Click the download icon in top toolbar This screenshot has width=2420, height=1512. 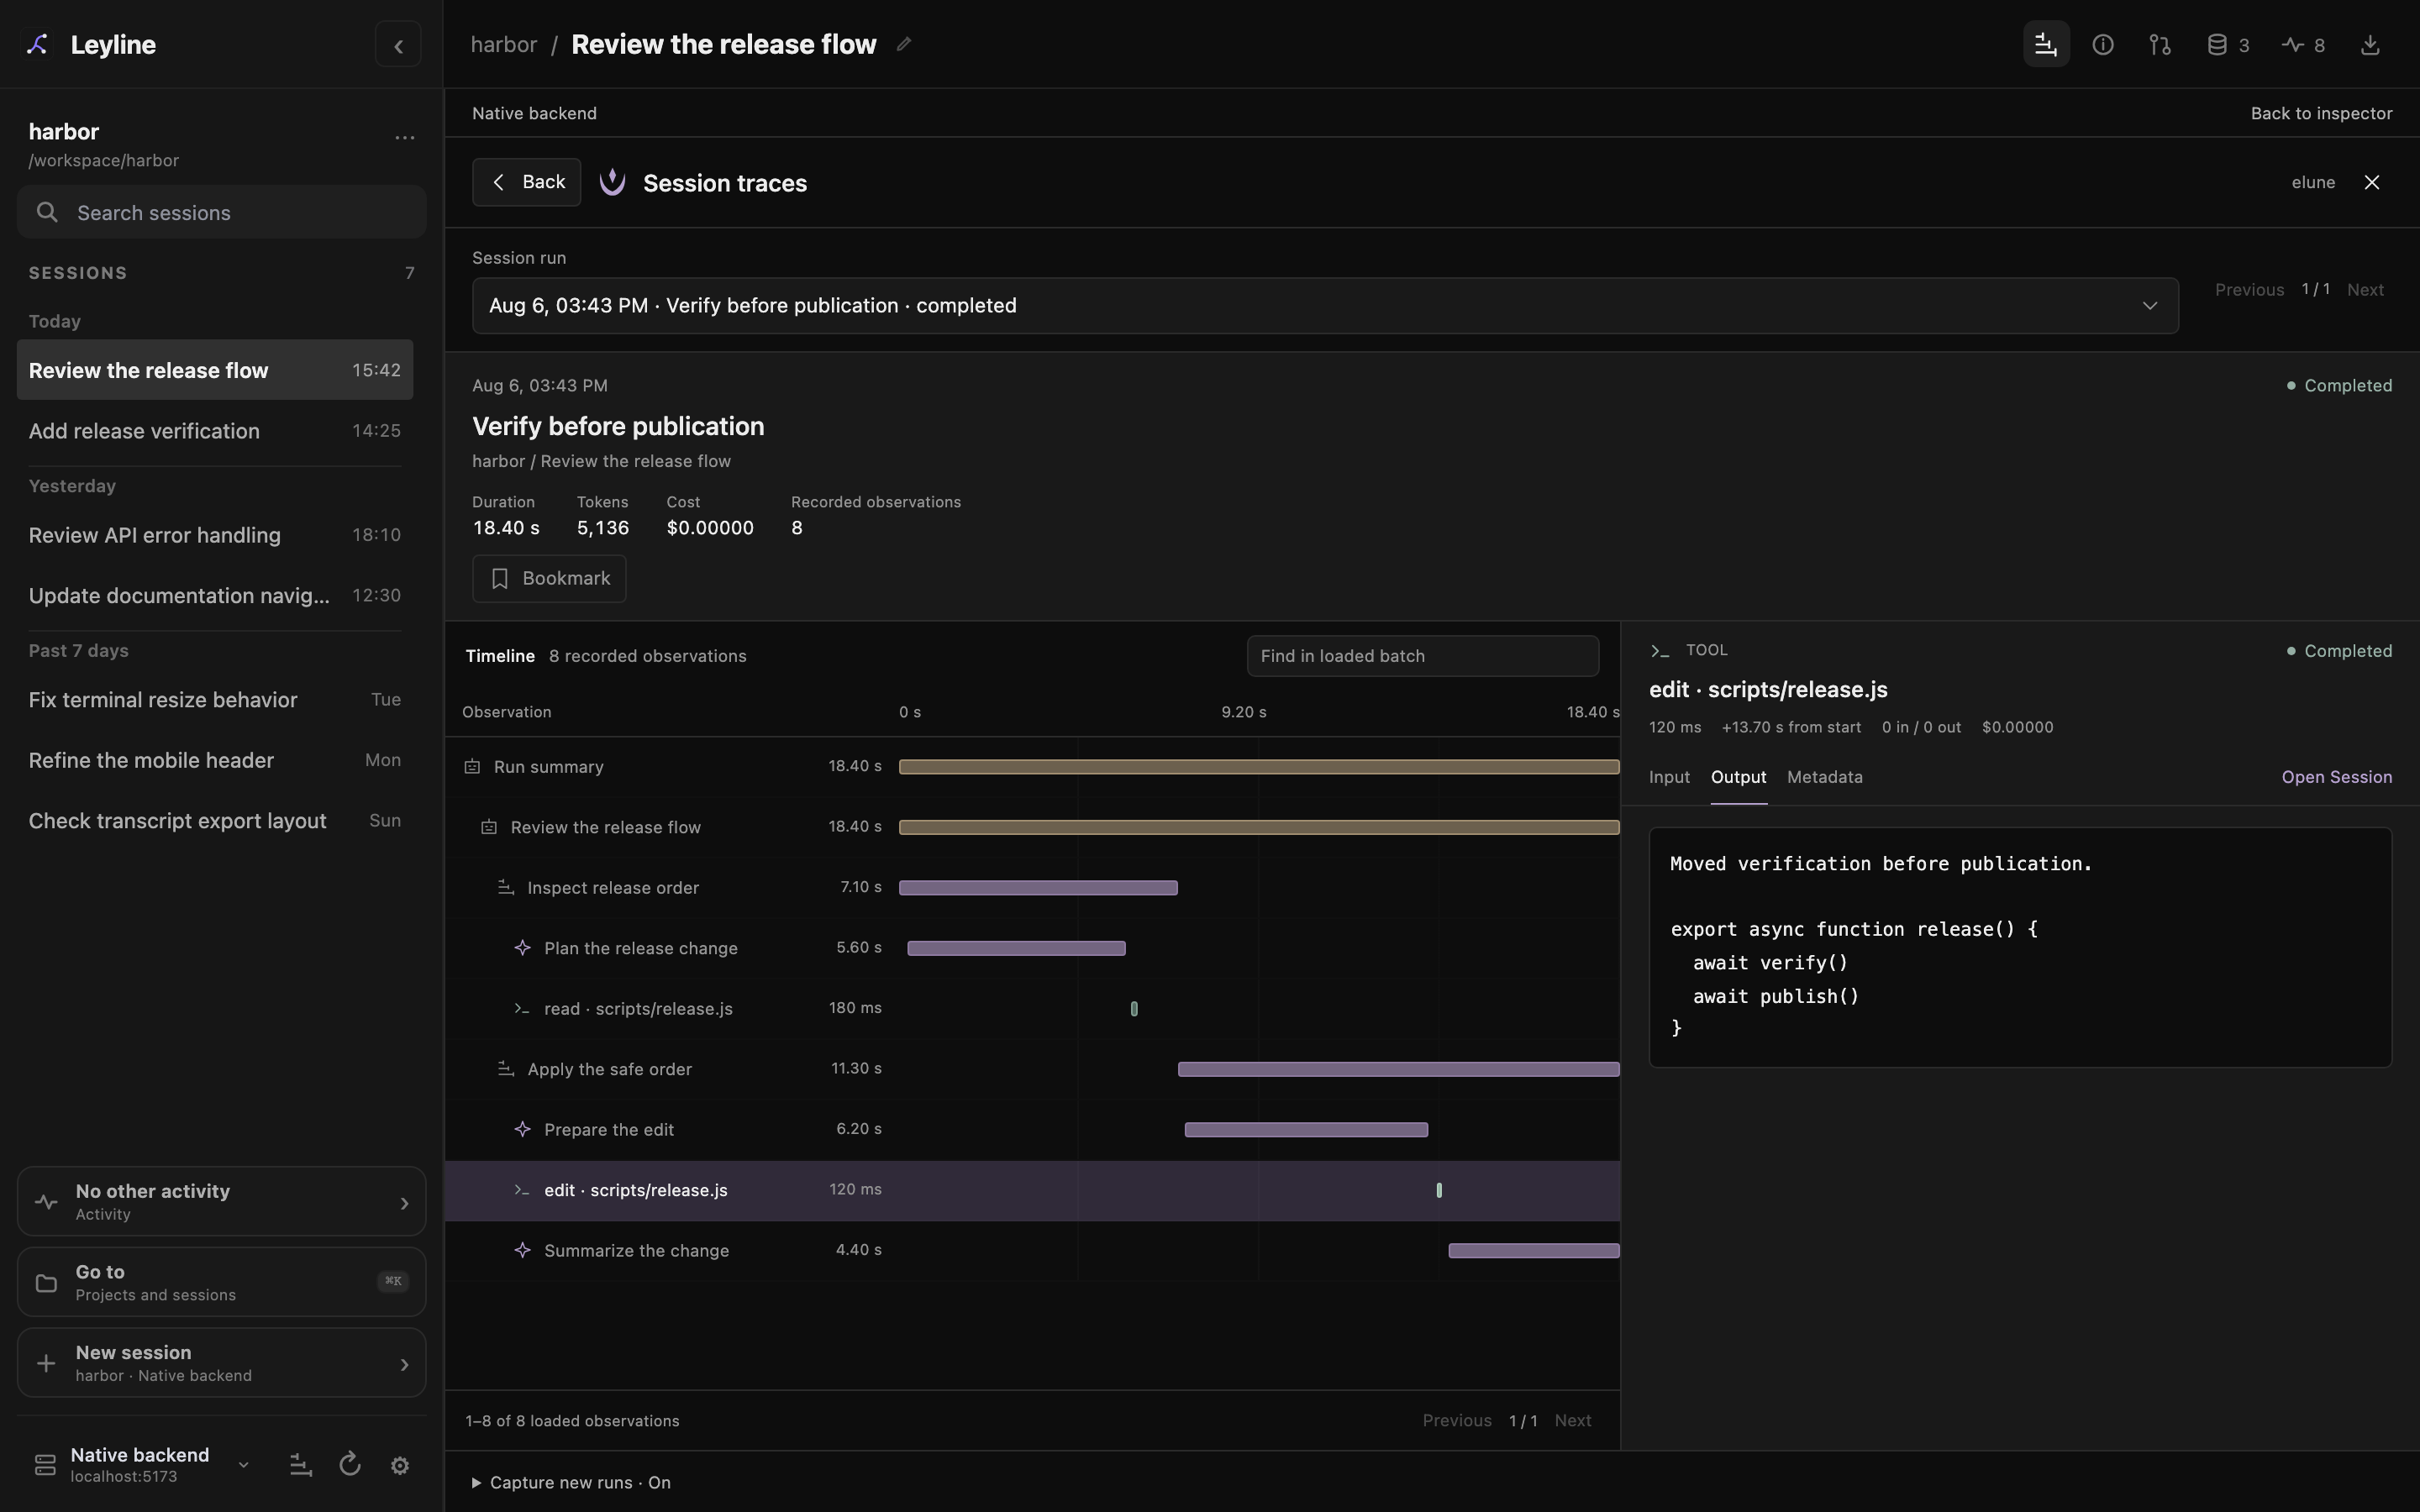pyautogui.click(x=2370, y=45)
